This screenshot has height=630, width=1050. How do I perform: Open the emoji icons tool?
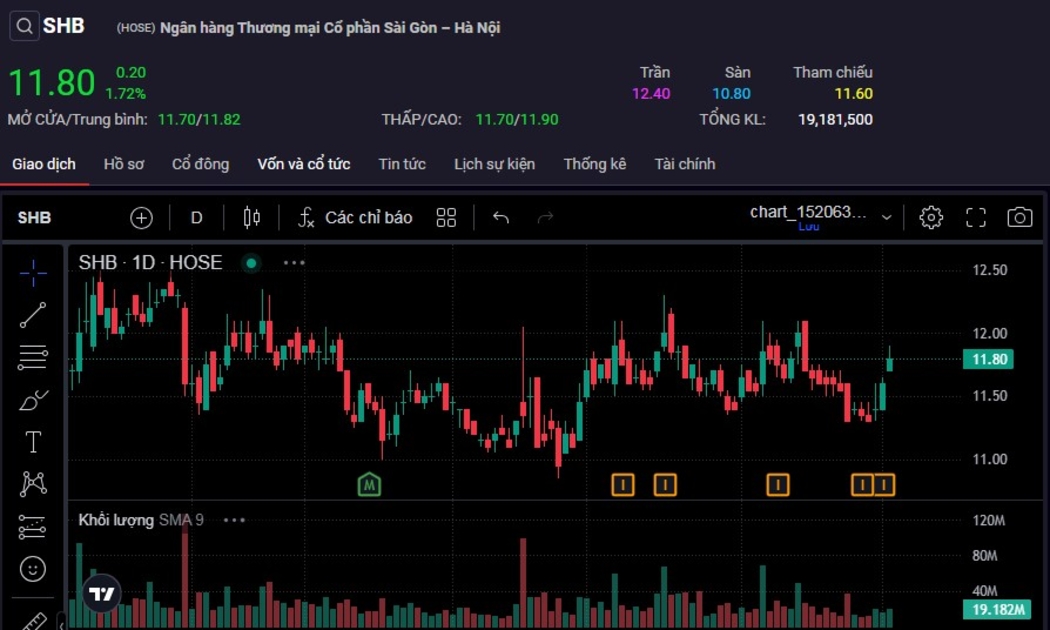pos(33,569)
